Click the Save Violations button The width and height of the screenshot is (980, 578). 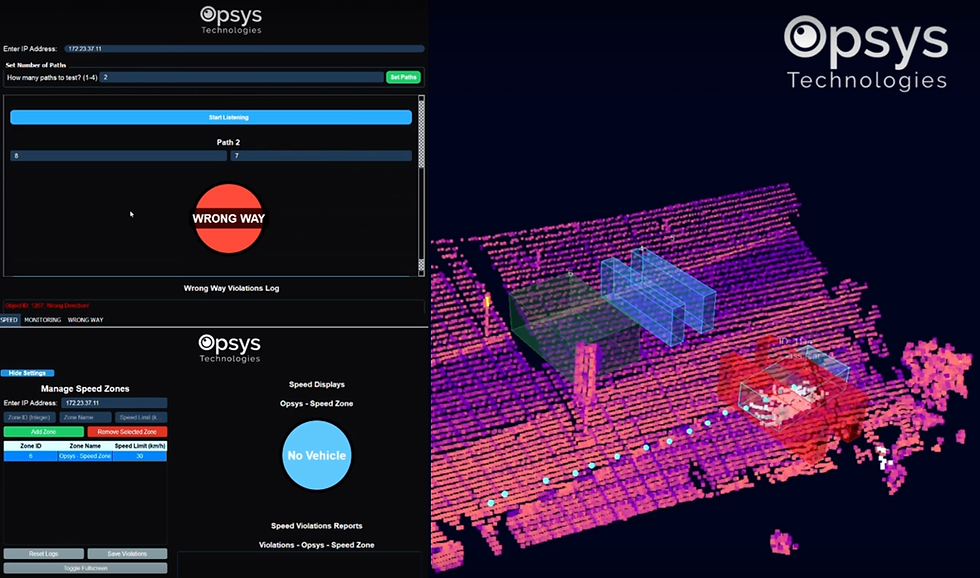point(127,554)
